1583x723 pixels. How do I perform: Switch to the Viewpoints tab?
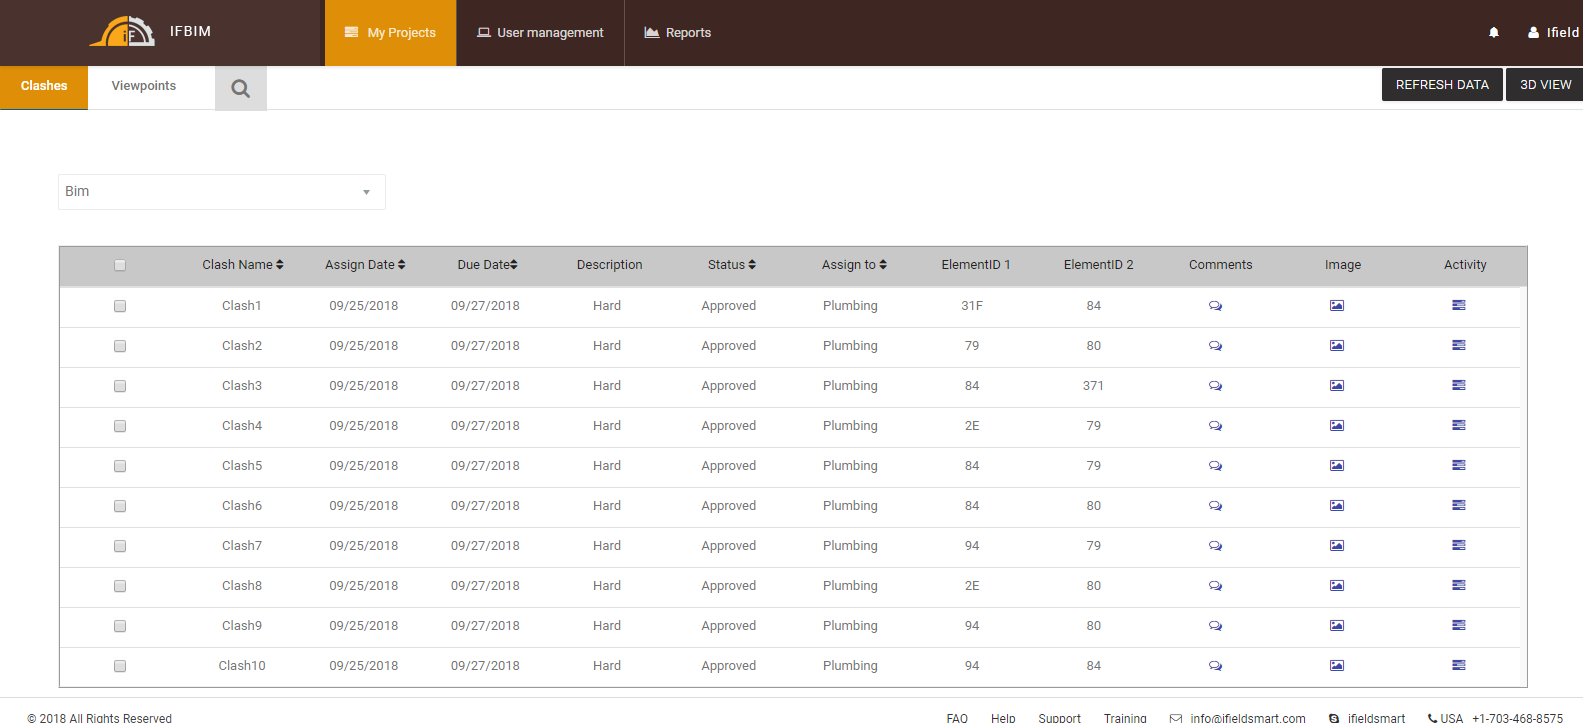coord(144,86)
